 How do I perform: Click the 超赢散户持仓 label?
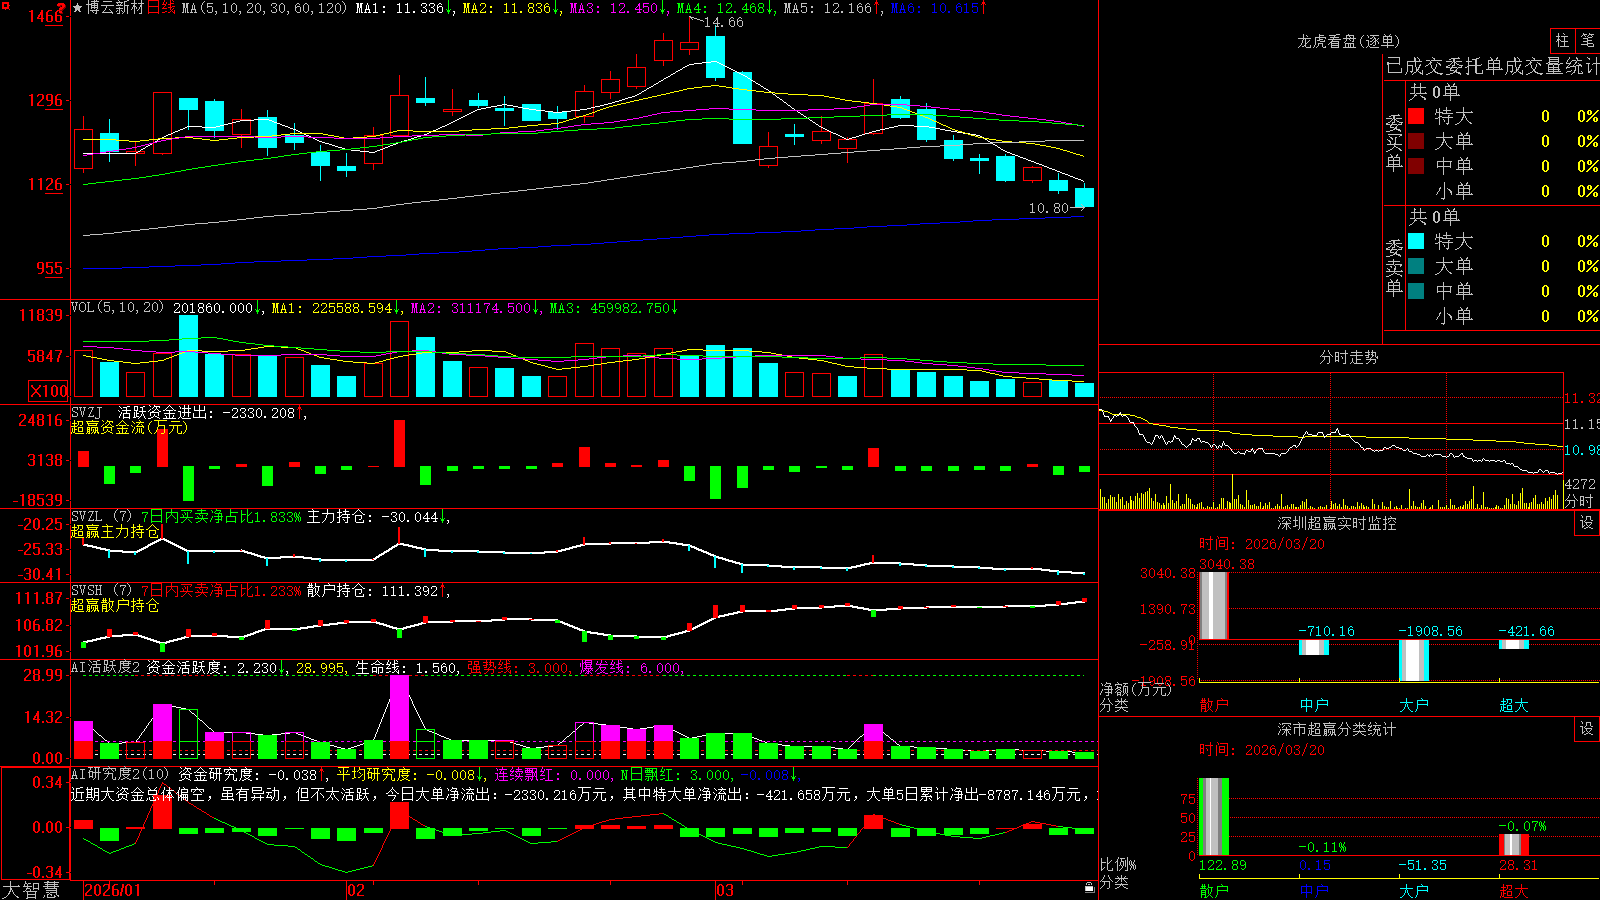115,605
